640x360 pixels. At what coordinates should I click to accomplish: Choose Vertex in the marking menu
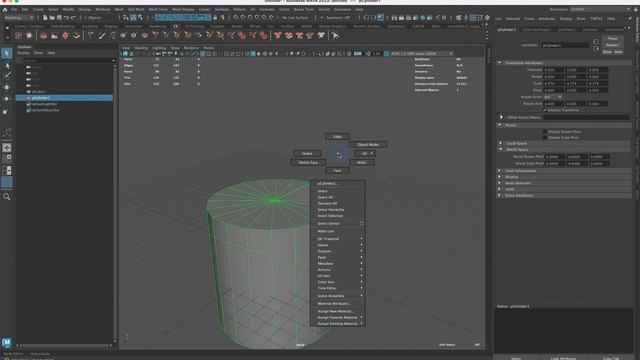click(307, 153)
